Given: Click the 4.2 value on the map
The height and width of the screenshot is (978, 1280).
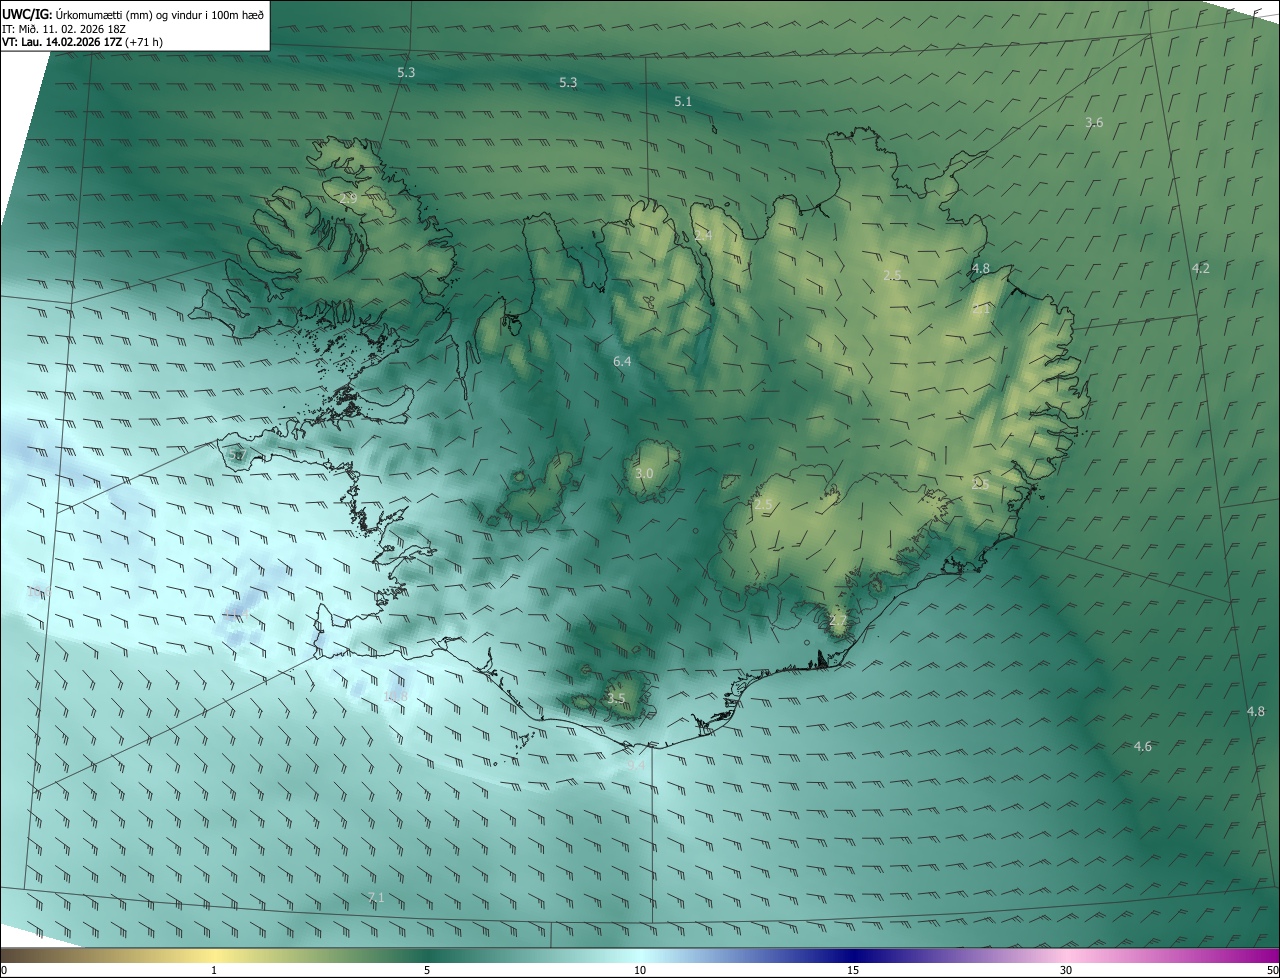Looking at the screenshot, I should [x=1200, y=268].
